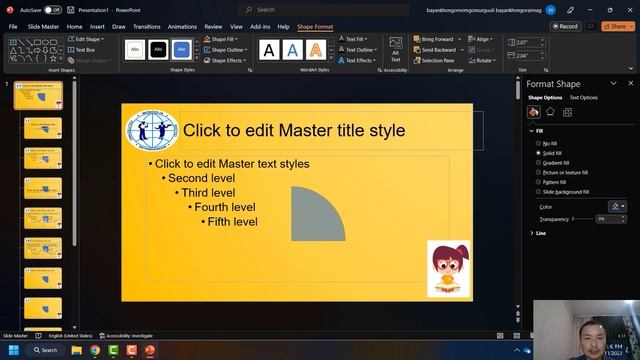Open the PowerPoint taskbar icon
Viewport: 640px width, 360px height.
pyautogui.click(x=150, y=350)
